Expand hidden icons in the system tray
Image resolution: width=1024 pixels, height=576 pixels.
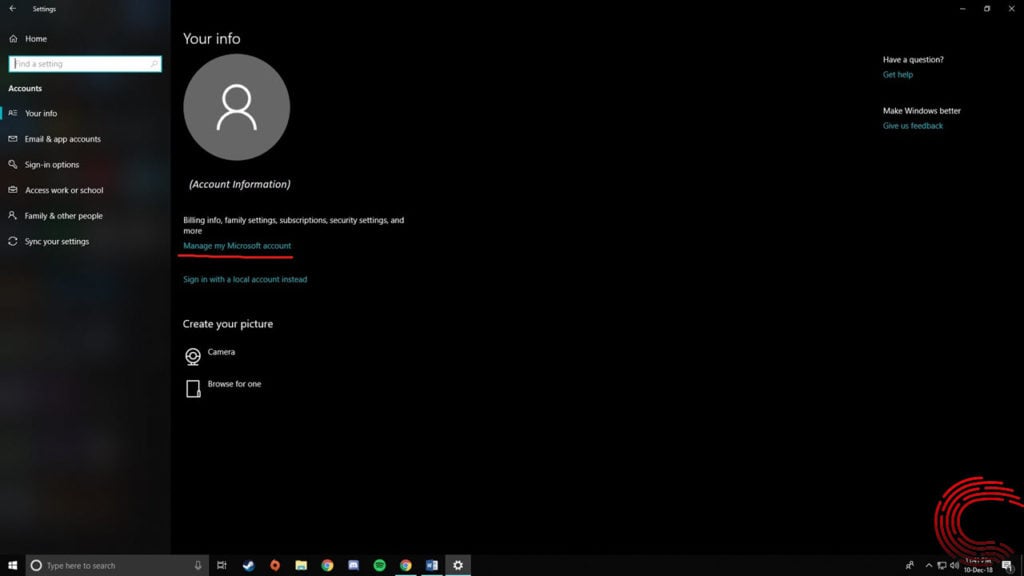click(929, 565)
